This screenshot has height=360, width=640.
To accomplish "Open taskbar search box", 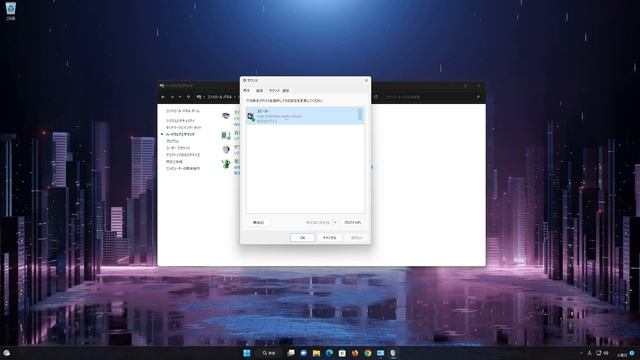I will (x=269, y=353).
